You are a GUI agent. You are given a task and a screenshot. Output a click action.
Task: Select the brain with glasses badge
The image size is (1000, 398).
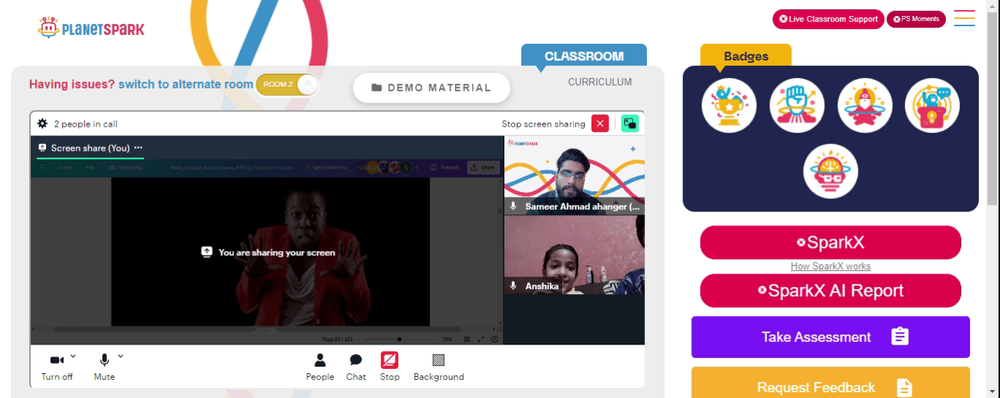pyautogui.click(x=830, y=171)
